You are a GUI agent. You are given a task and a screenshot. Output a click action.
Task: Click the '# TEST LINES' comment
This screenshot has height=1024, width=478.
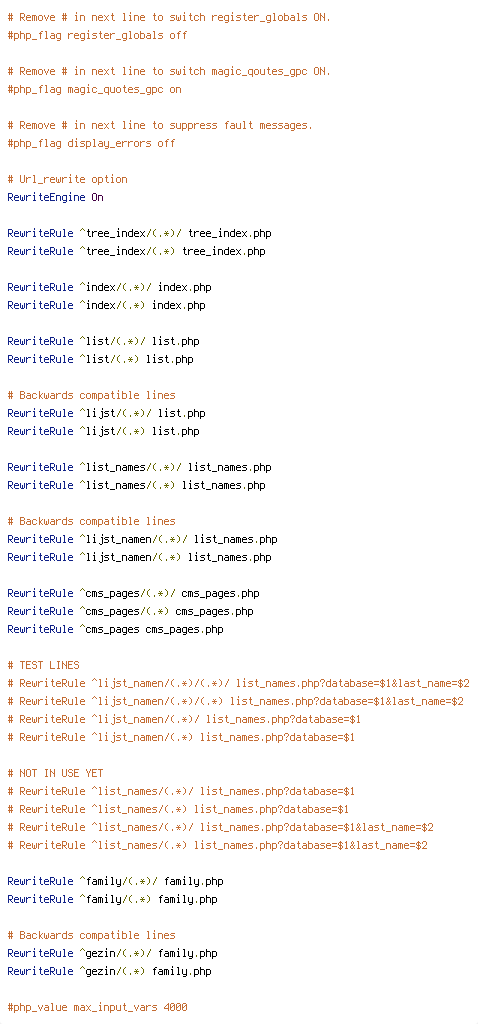point(43,665)
